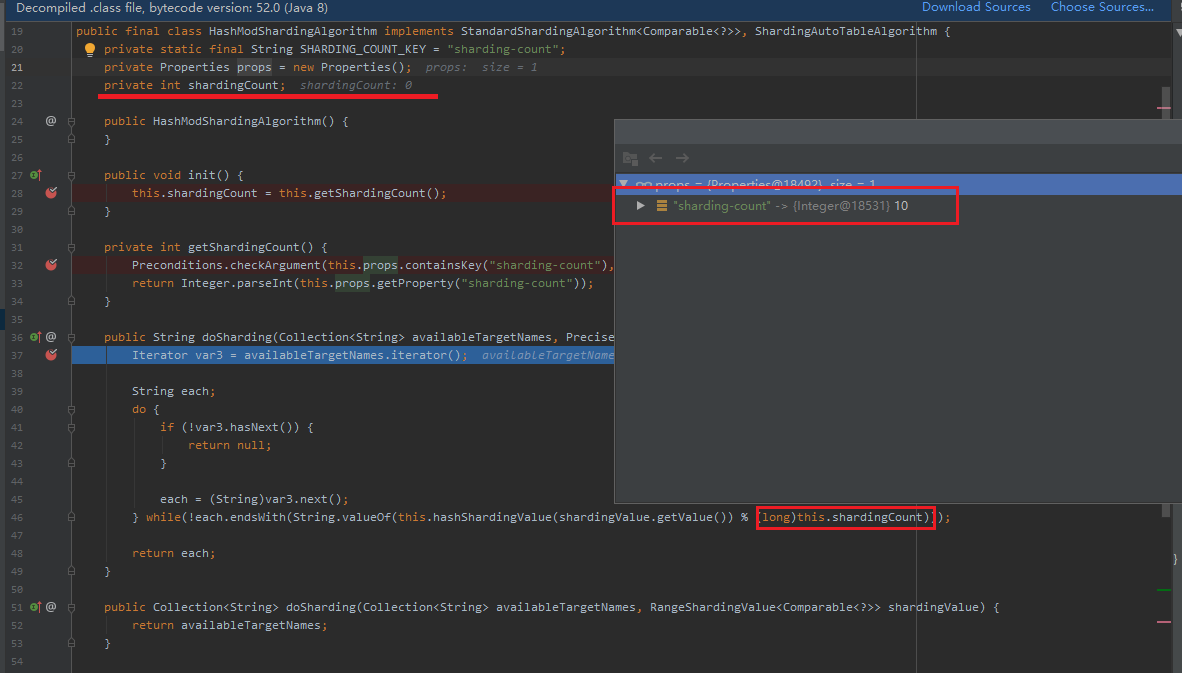This screenshot has height=673, width=1182.
Task: Toggle the breakpoint on the Iterator var3 line
Action: (x=51, y=355)
